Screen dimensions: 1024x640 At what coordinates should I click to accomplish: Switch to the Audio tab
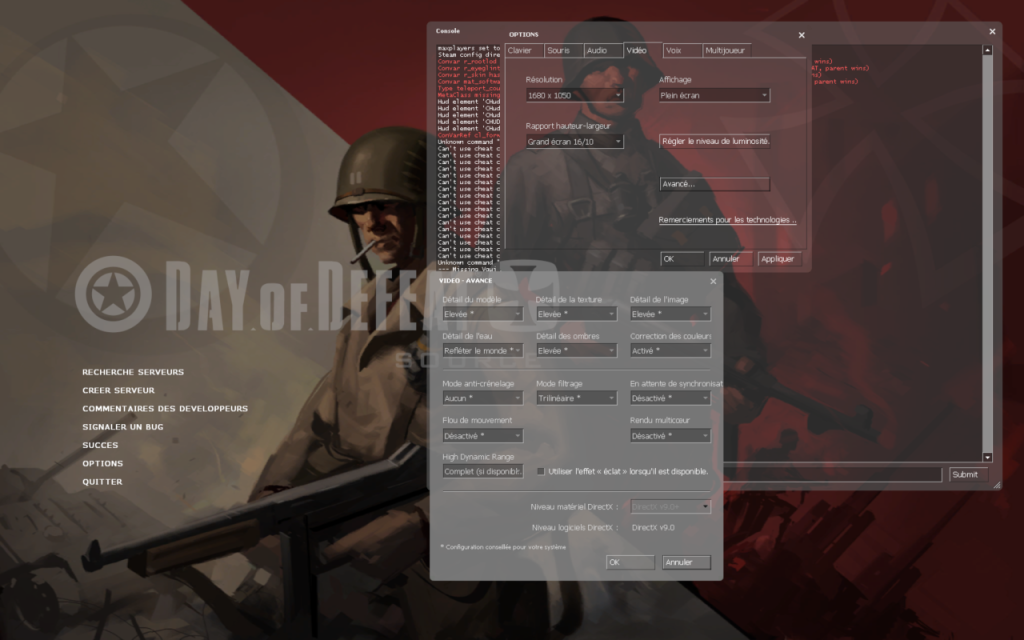click(x=596, y=50)
